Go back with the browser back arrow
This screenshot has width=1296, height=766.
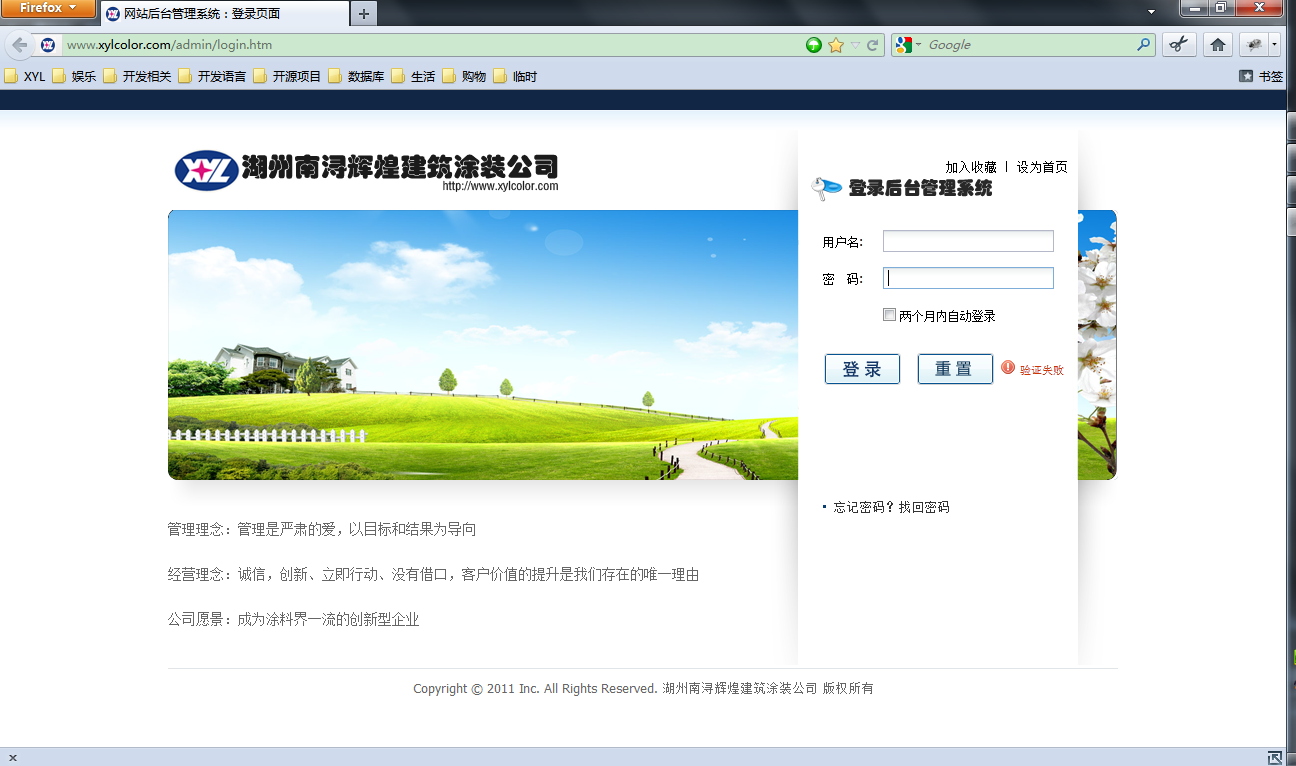[x=19, y=45]
